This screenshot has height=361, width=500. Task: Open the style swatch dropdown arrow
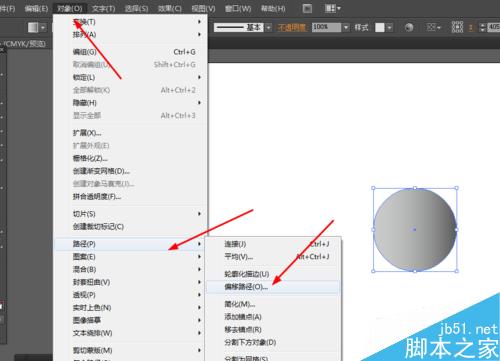390,27
